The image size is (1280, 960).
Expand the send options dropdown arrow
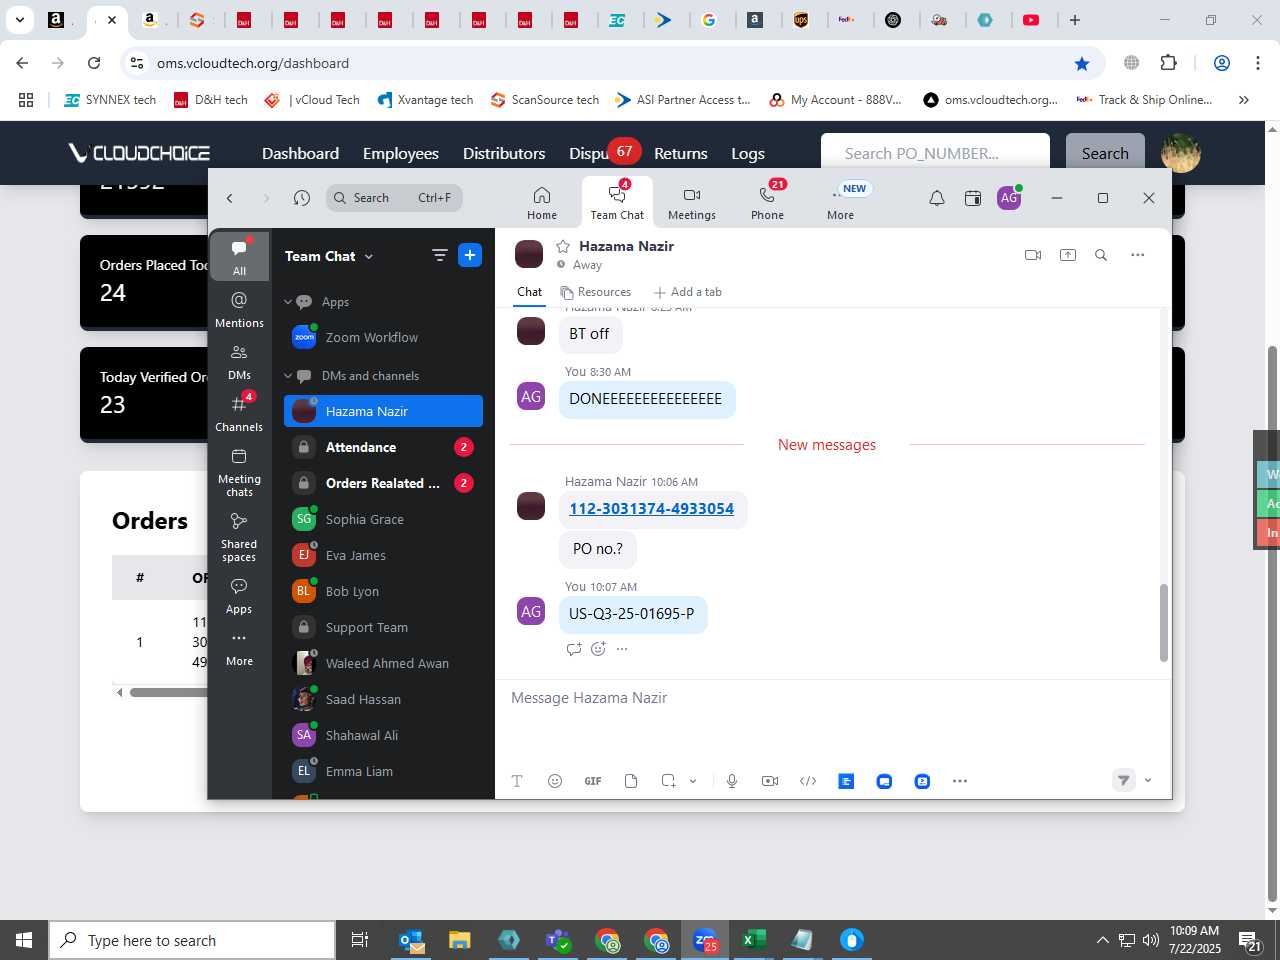coord(1148,781)
